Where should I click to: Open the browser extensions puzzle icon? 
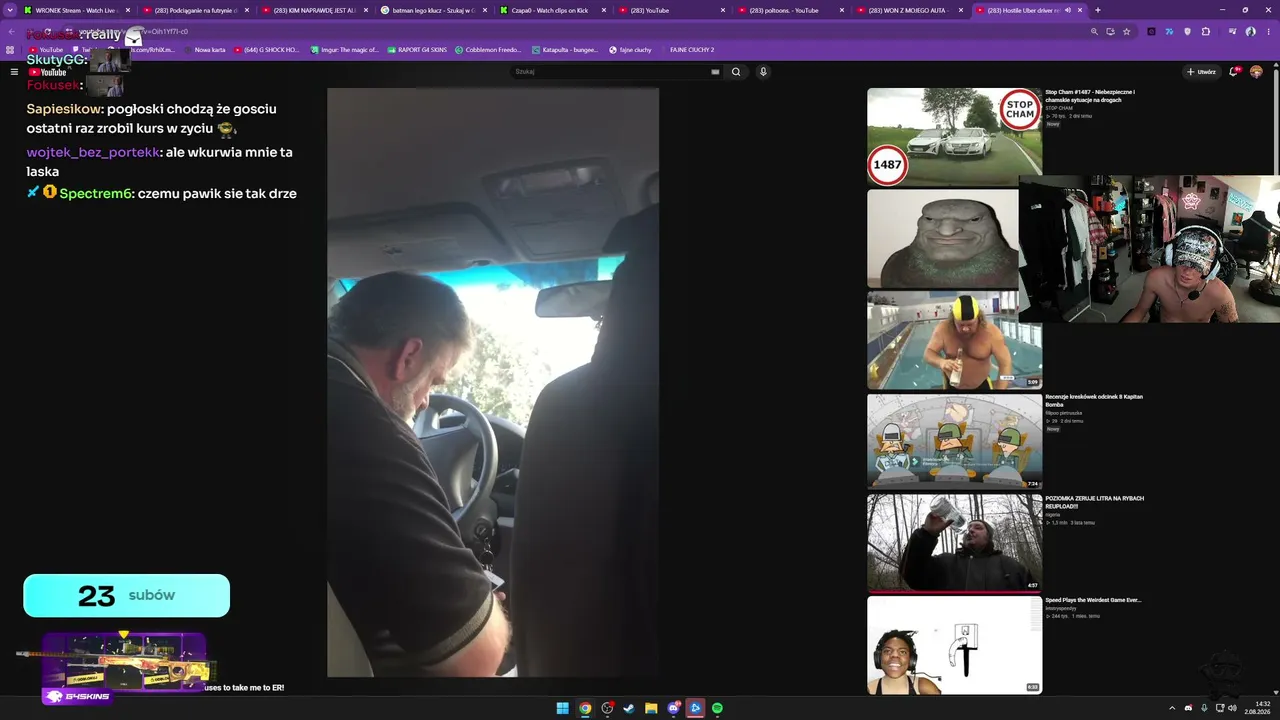[x=1205, y=31]
